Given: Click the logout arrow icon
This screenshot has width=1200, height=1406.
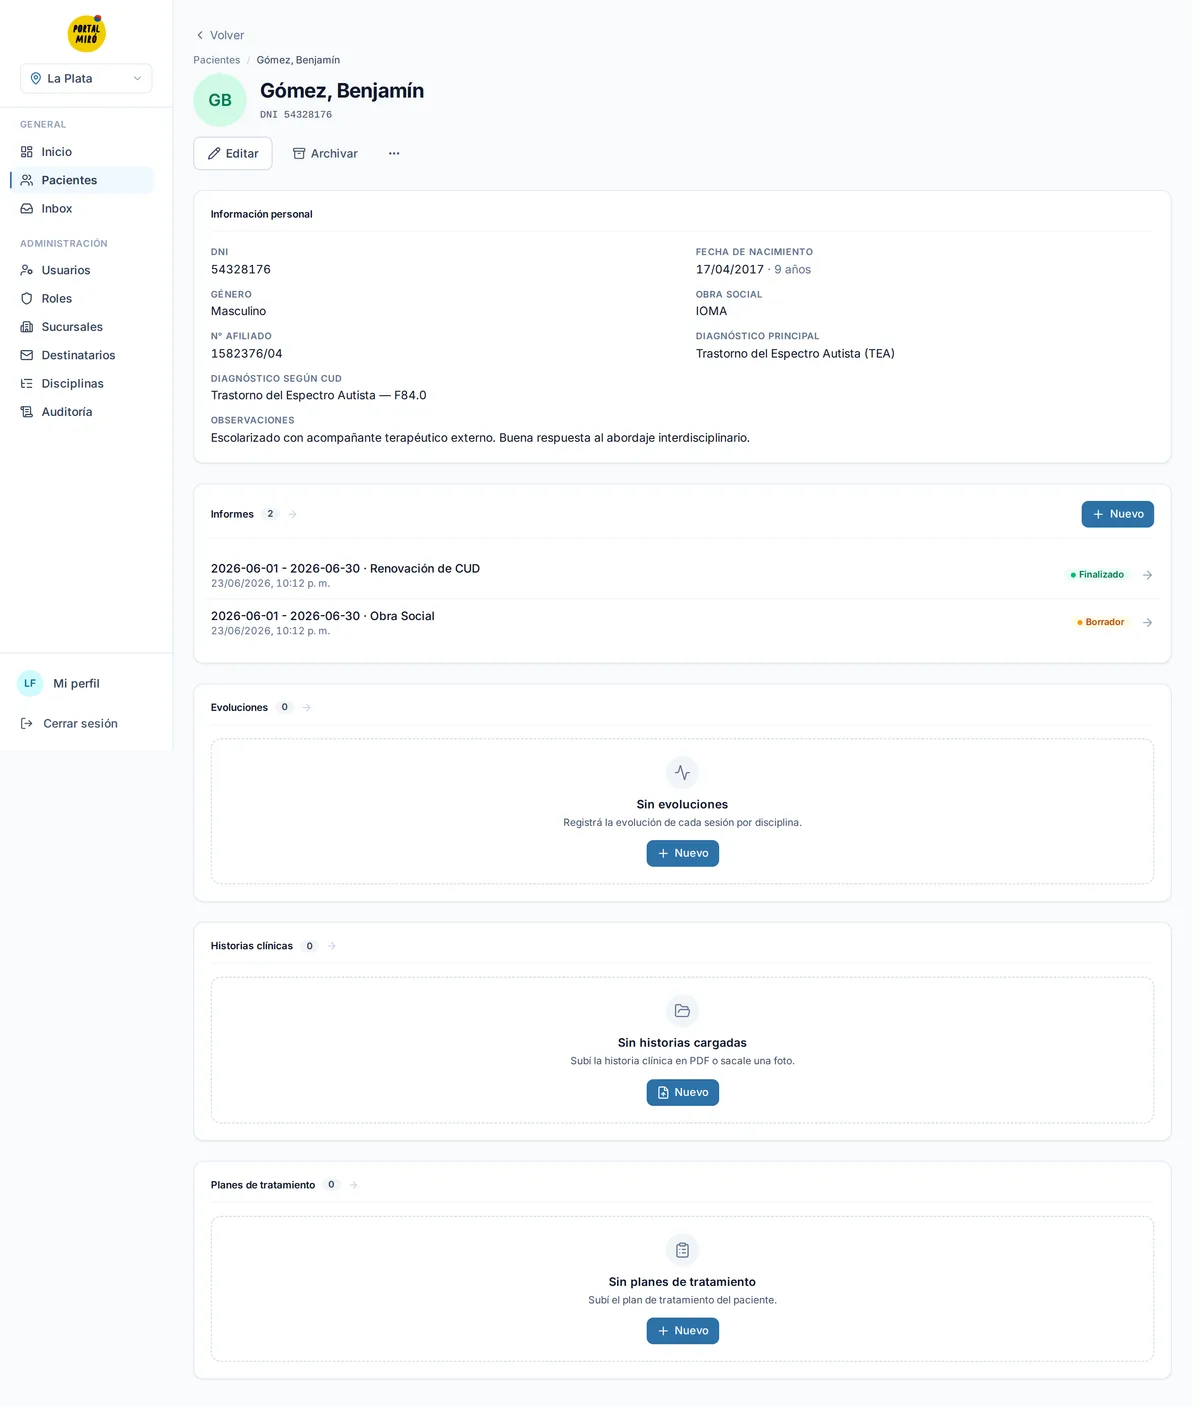Looking at the screenshot, I should pyautogui.click(x=27, y=723).
